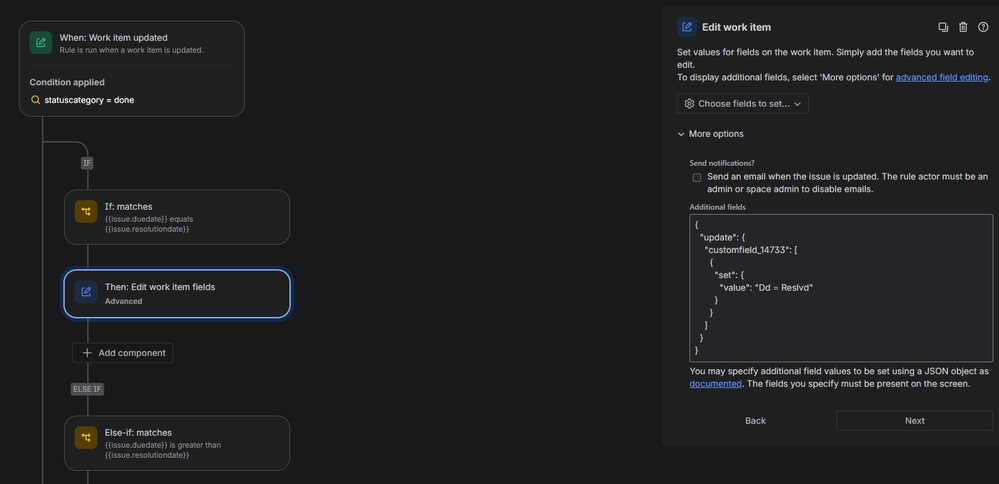Delete the component with the trash icon
Image resolution: width=999 pixels, height=484 pixels.
click(x=963, y=27)
